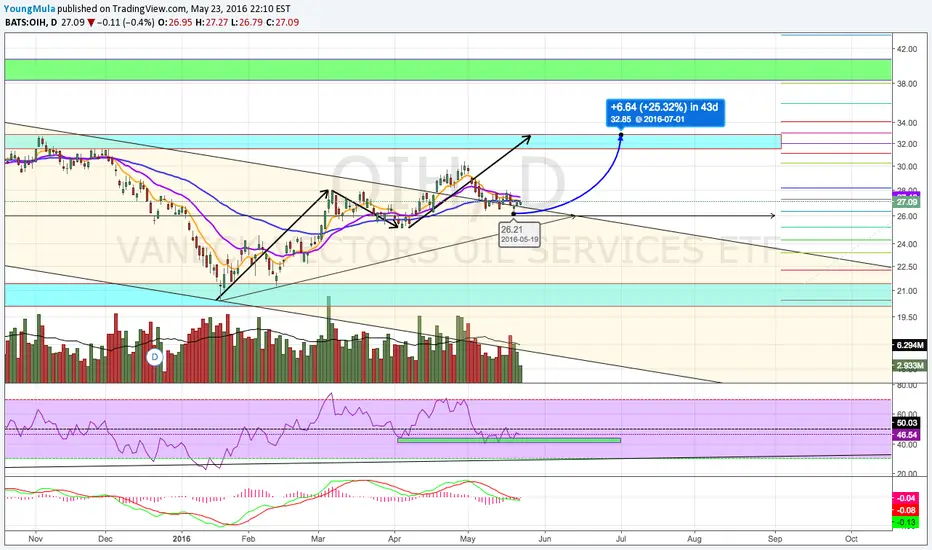932x550 pixels.
Task: Click the 50.03 RSI axis label
Action: (906, 423)
